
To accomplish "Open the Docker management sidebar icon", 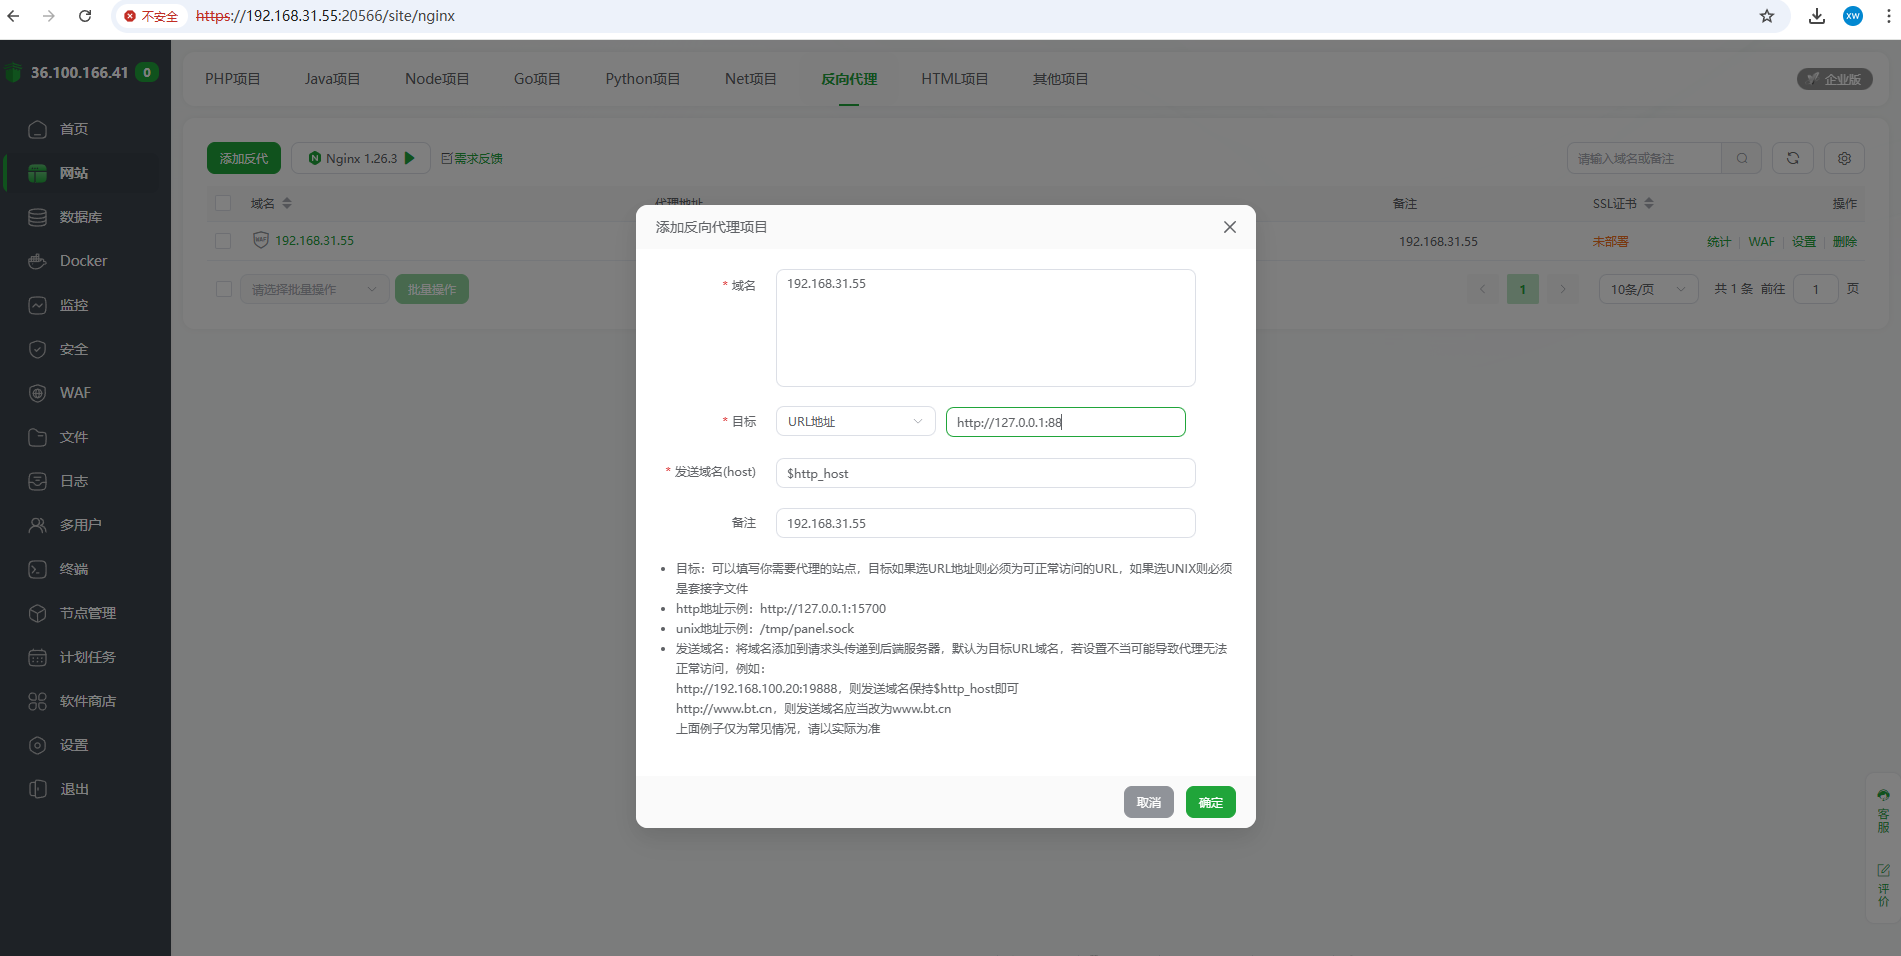I will pyautogui.click(x=78, y=261).
